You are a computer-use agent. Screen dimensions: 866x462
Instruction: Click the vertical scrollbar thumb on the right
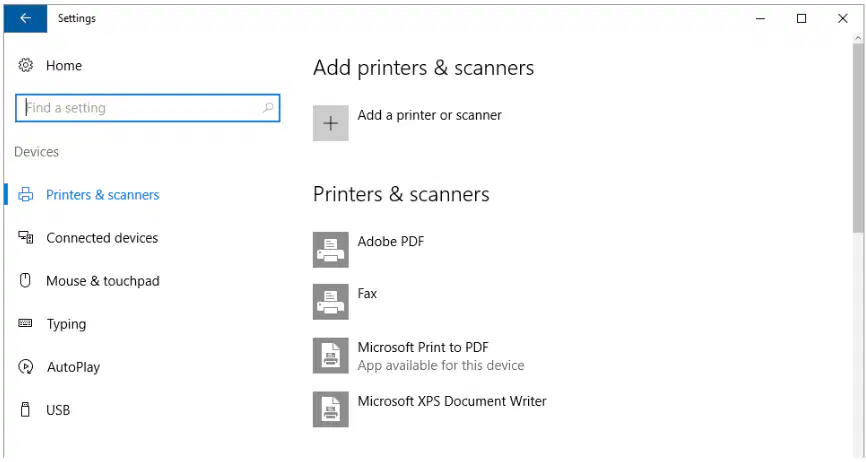pos(858,138)
